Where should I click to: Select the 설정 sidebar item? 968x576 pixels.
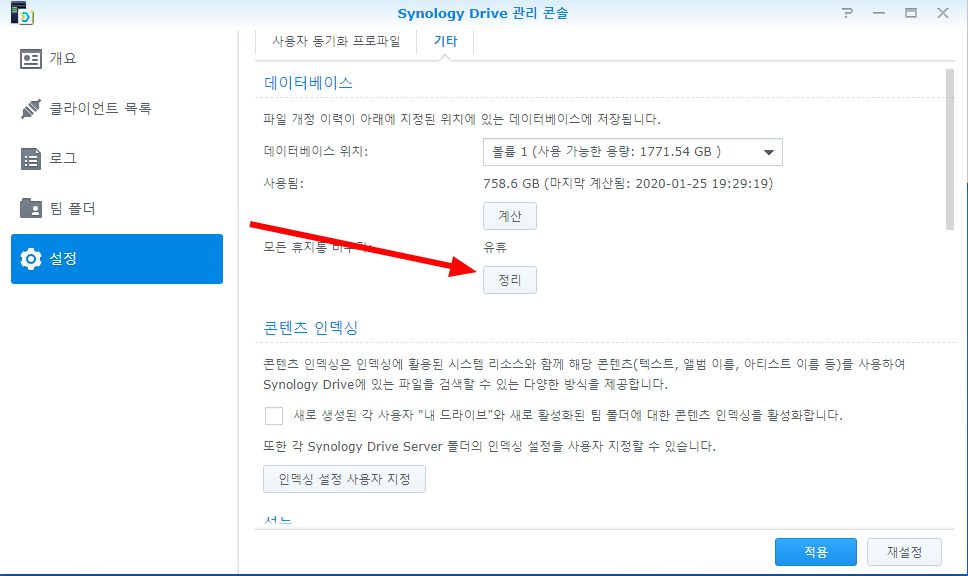pyautogui.click(x=117, y=259)
